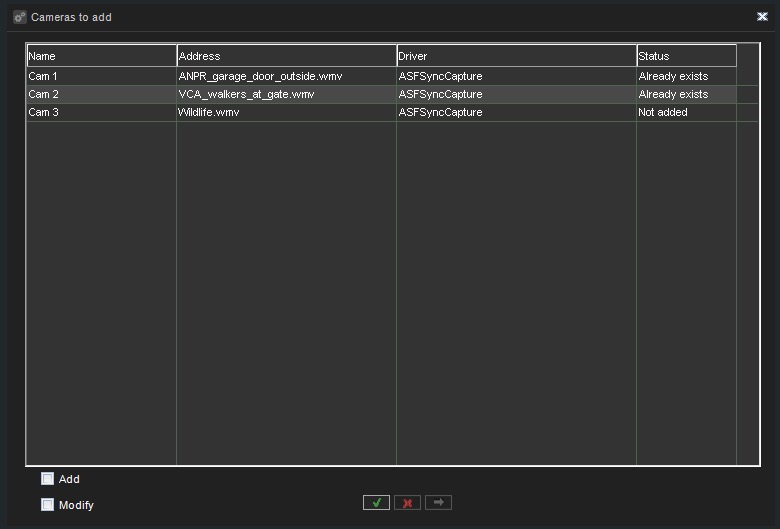Click the gray right arrow button

pos(438,503)
